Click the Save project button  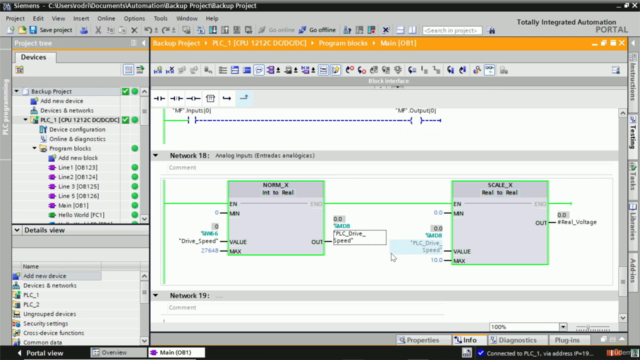point(51,30)
